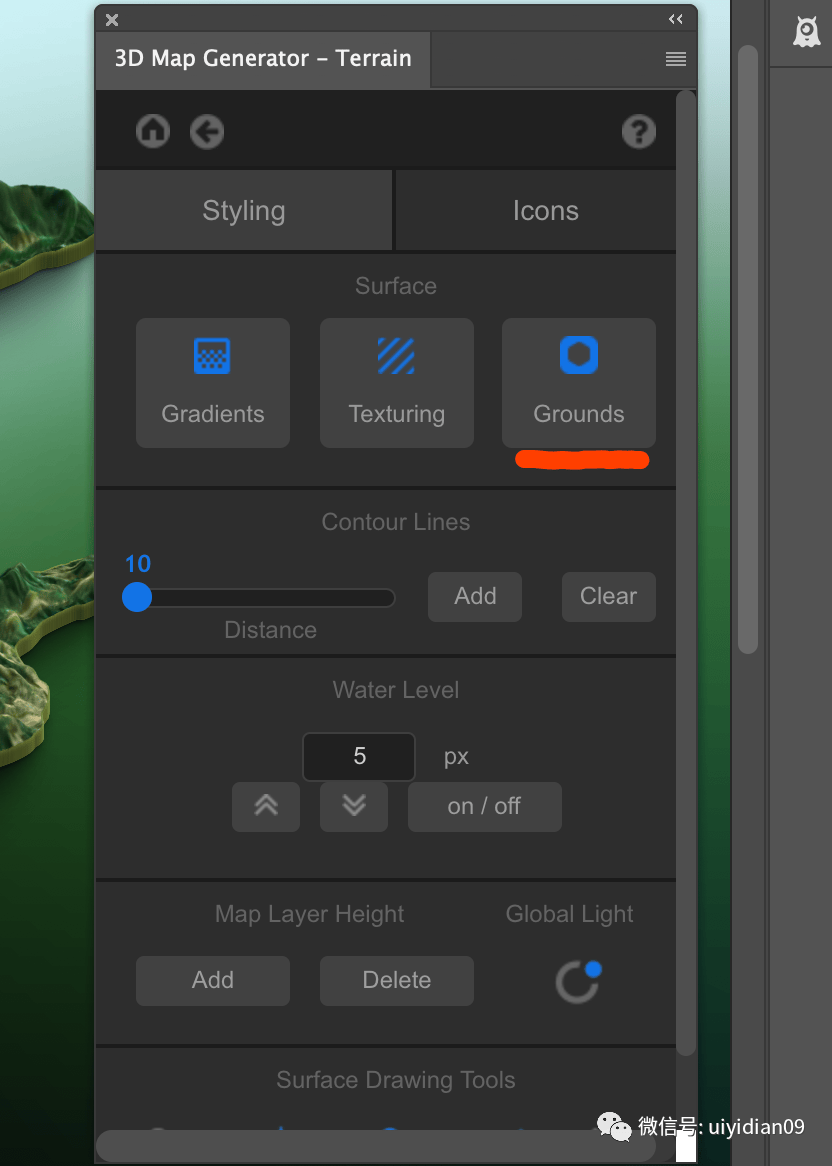Viewport: 832px width, 1166px height.
Task: Click the panel vertical scrollbar
Action: [686, 573]
